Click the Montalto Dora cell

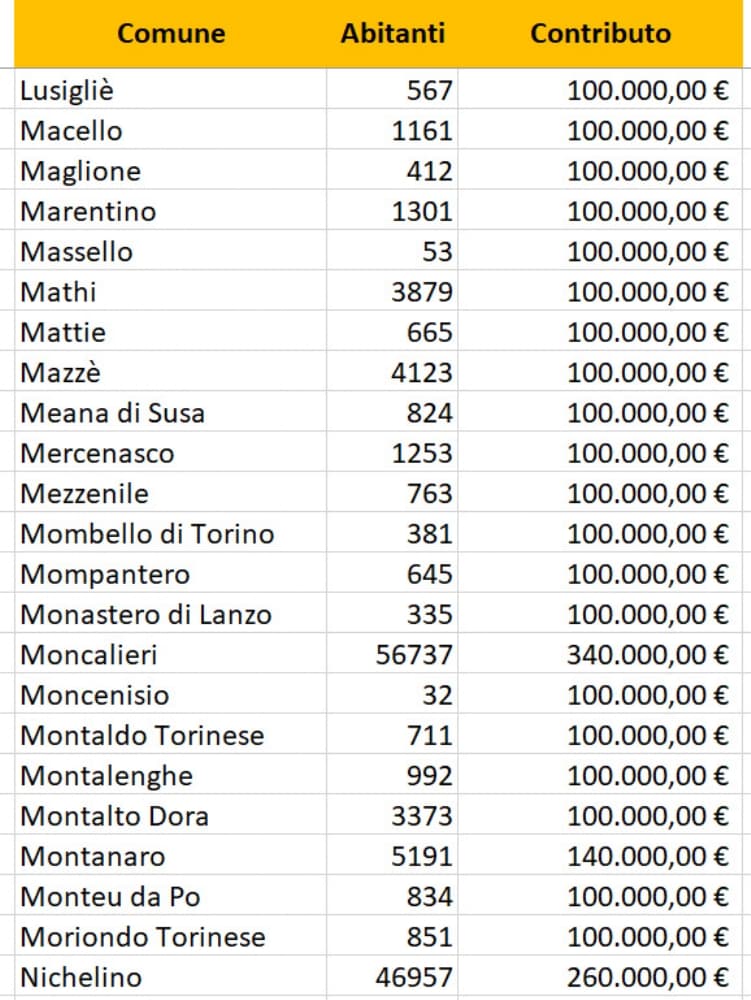coord(114,816)
